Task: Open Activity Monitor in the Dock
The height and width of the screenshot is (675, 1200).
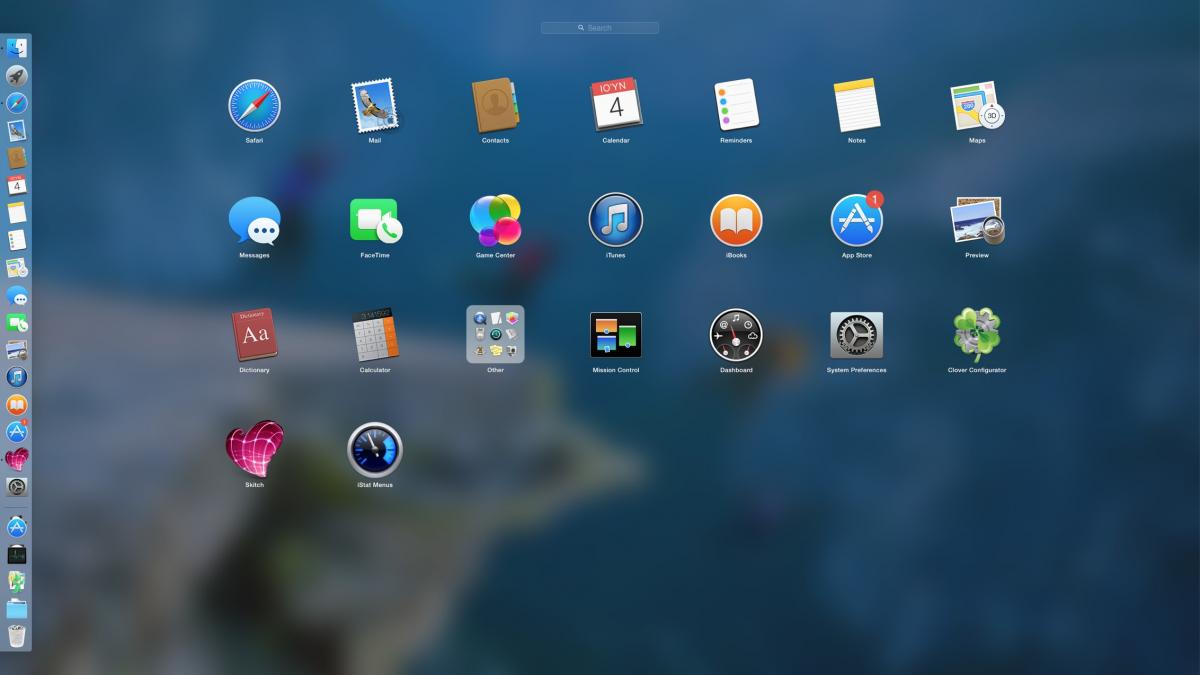Action: click(17, 554)
